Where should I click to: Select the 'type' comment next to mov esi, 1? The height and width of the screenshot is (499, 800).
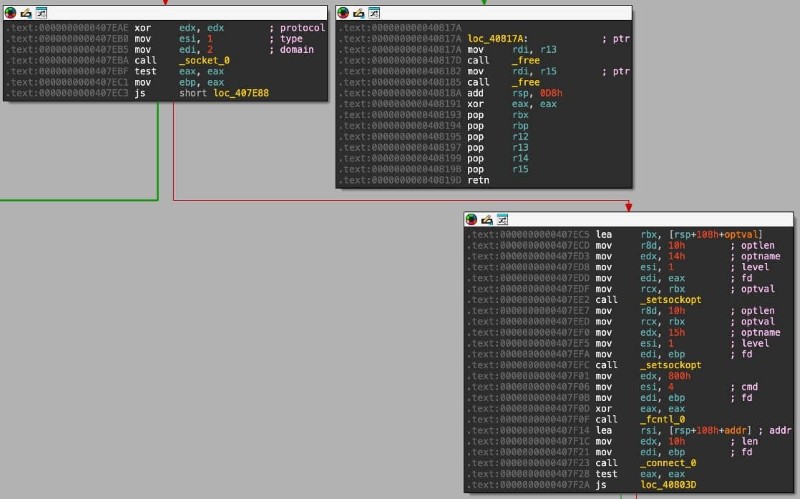tap(291, 39)
